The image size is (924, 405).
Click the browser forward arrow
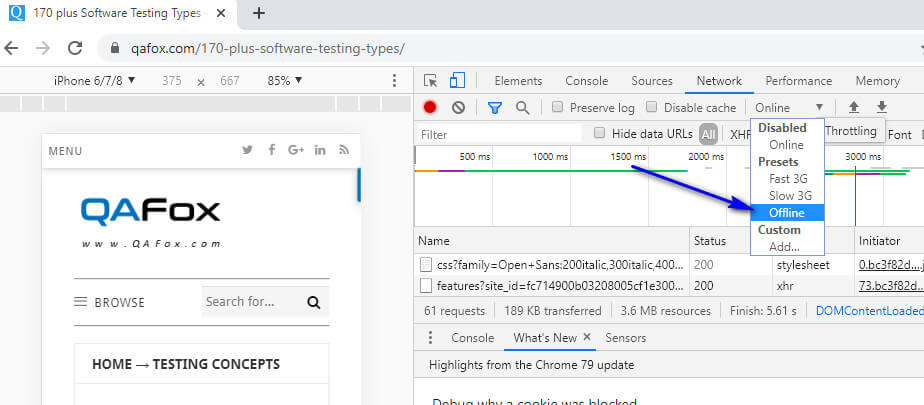point(43,48)
